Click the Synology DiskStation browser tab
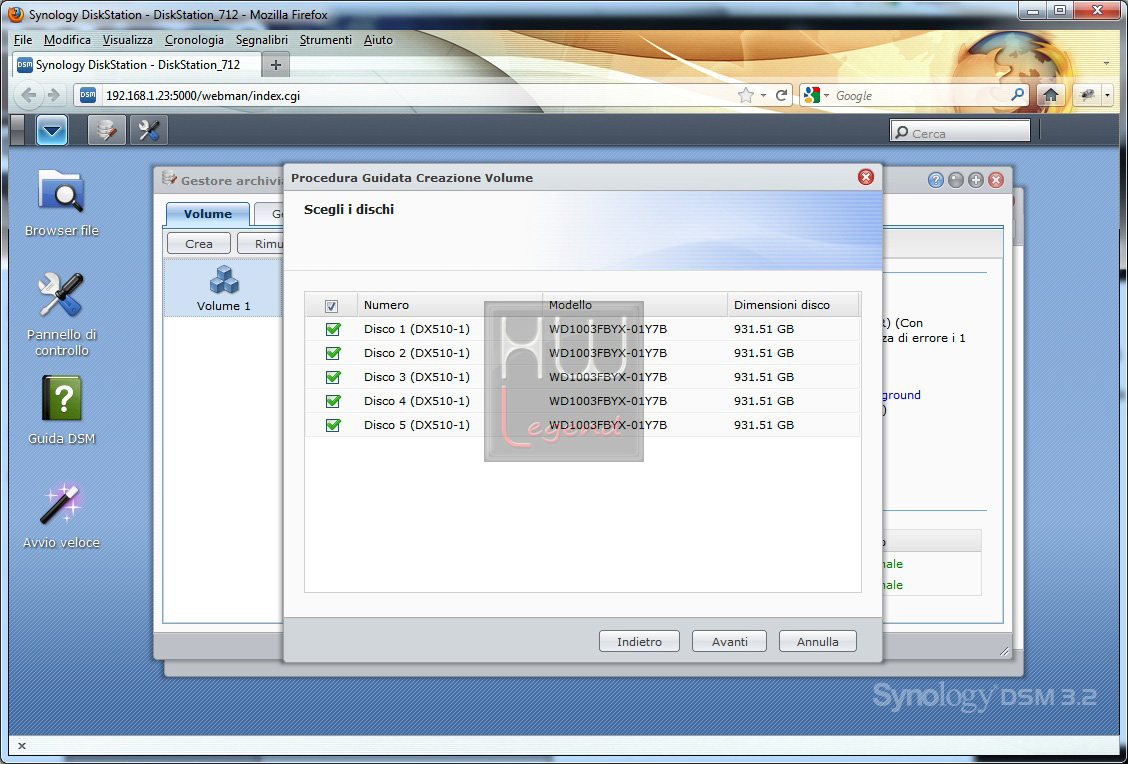This screenshot has width=1128, height=764. [x=137, y=65]
